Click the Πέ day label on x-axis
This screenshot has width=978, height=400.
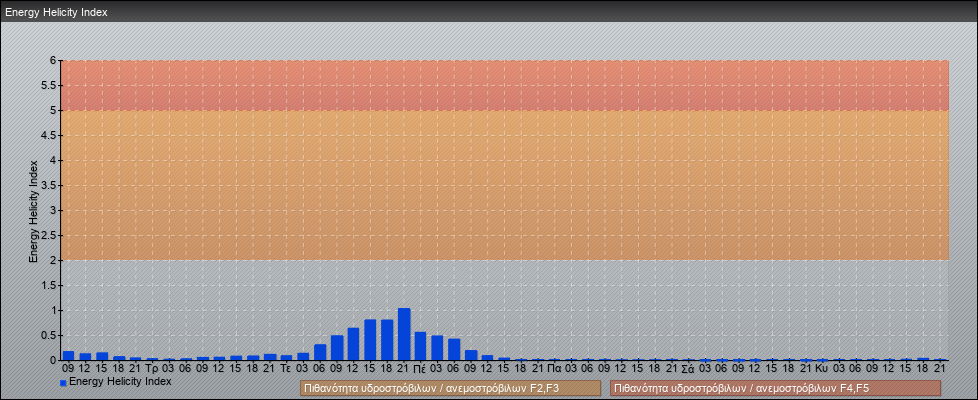click(420, 368)
